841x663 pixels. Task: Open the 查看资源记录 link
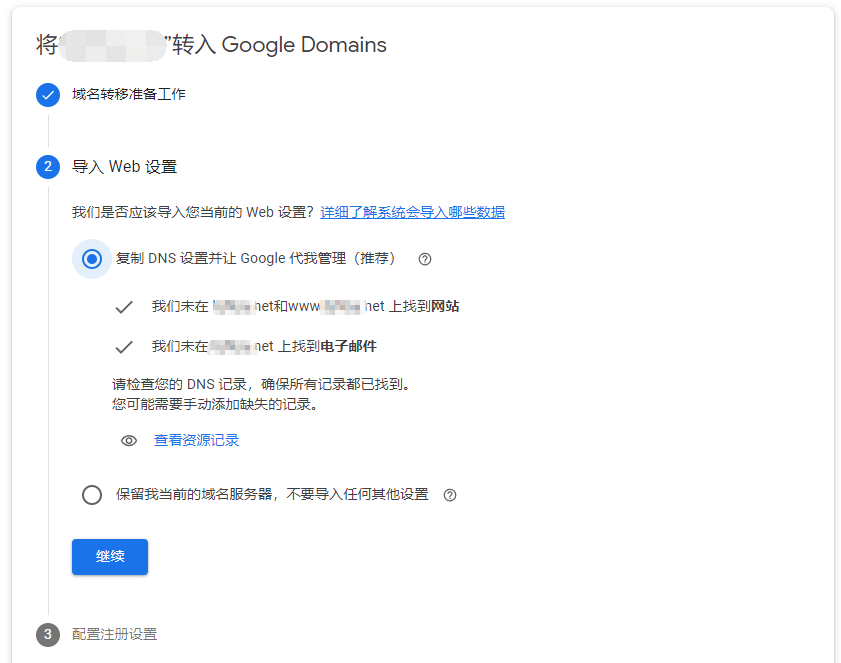[196, 441]
